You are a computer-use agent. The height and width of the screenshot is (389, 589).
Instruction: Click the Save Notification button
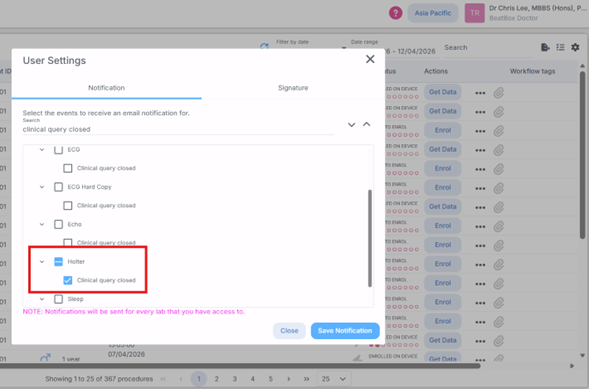tap(345, 331)
